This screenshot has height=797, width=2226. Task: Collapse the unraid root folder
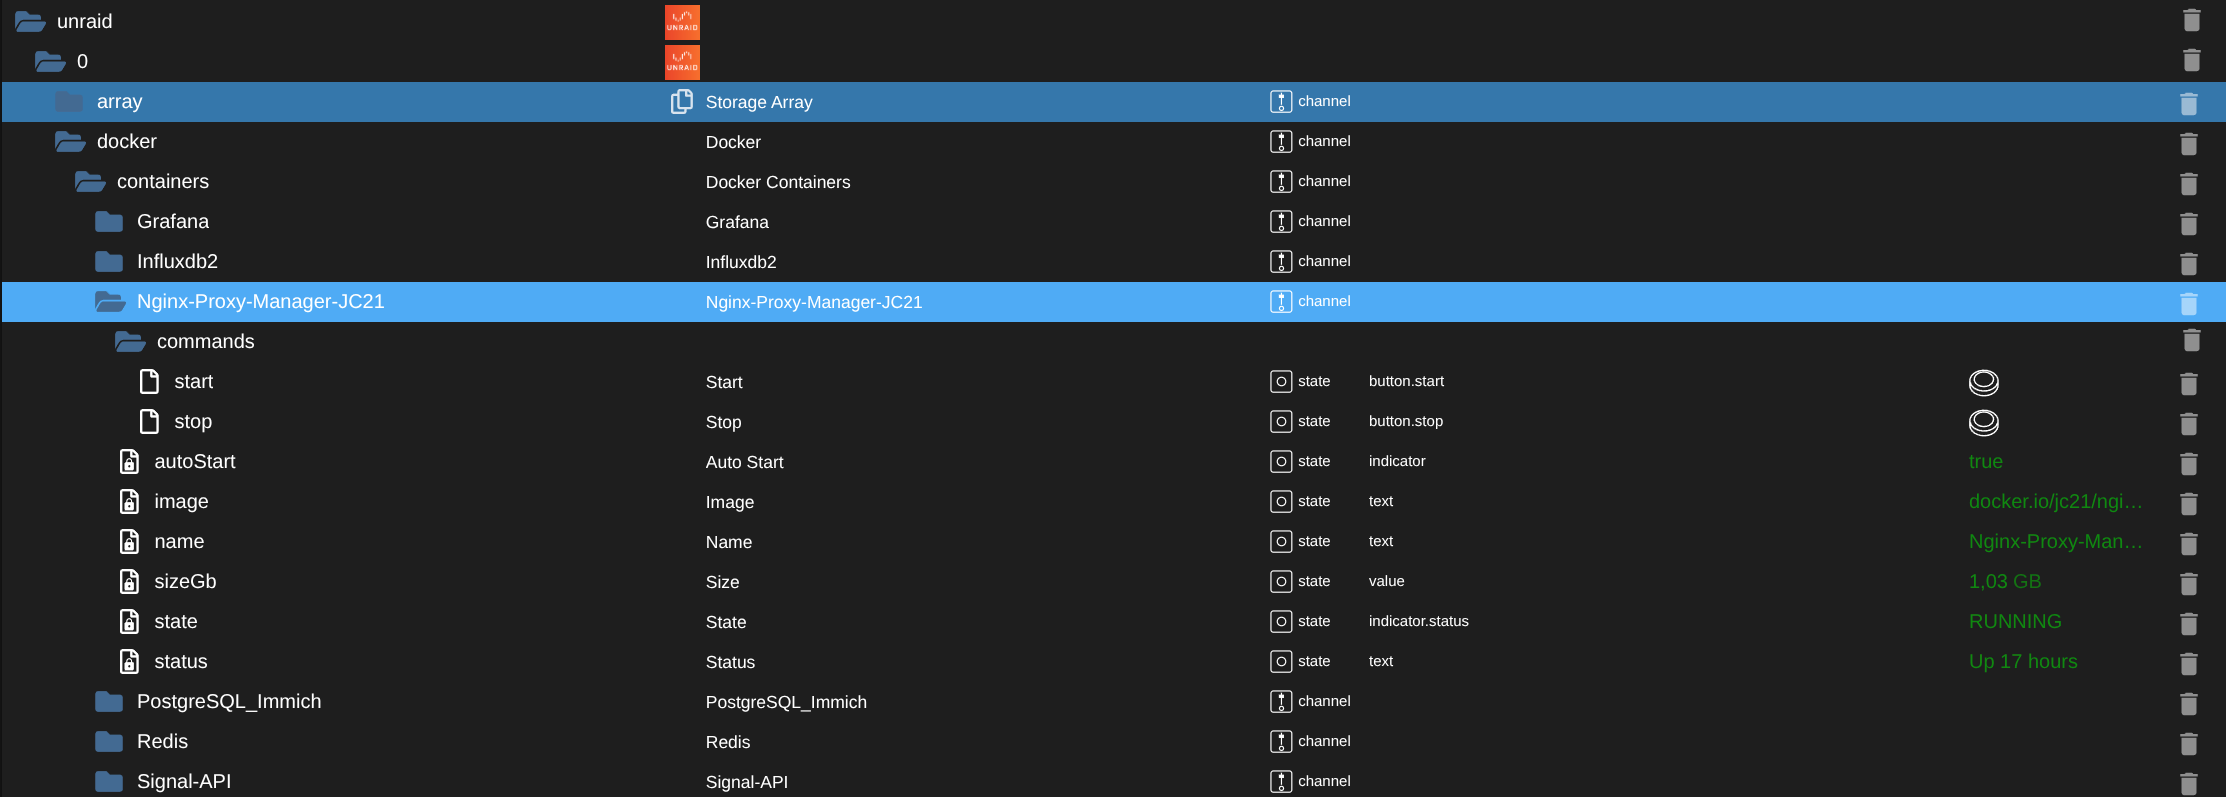pyautogui.click(x=30, y=21)
